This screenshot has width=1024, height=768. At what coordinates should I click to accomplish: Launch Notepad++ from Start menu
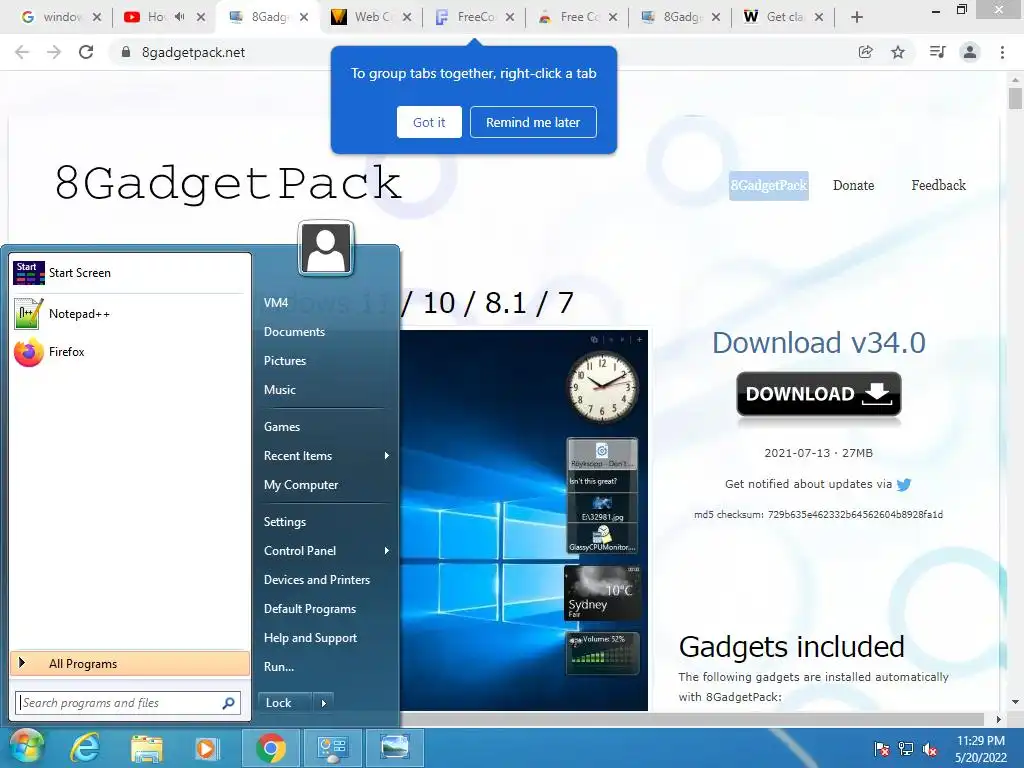[x=130, y=314]
